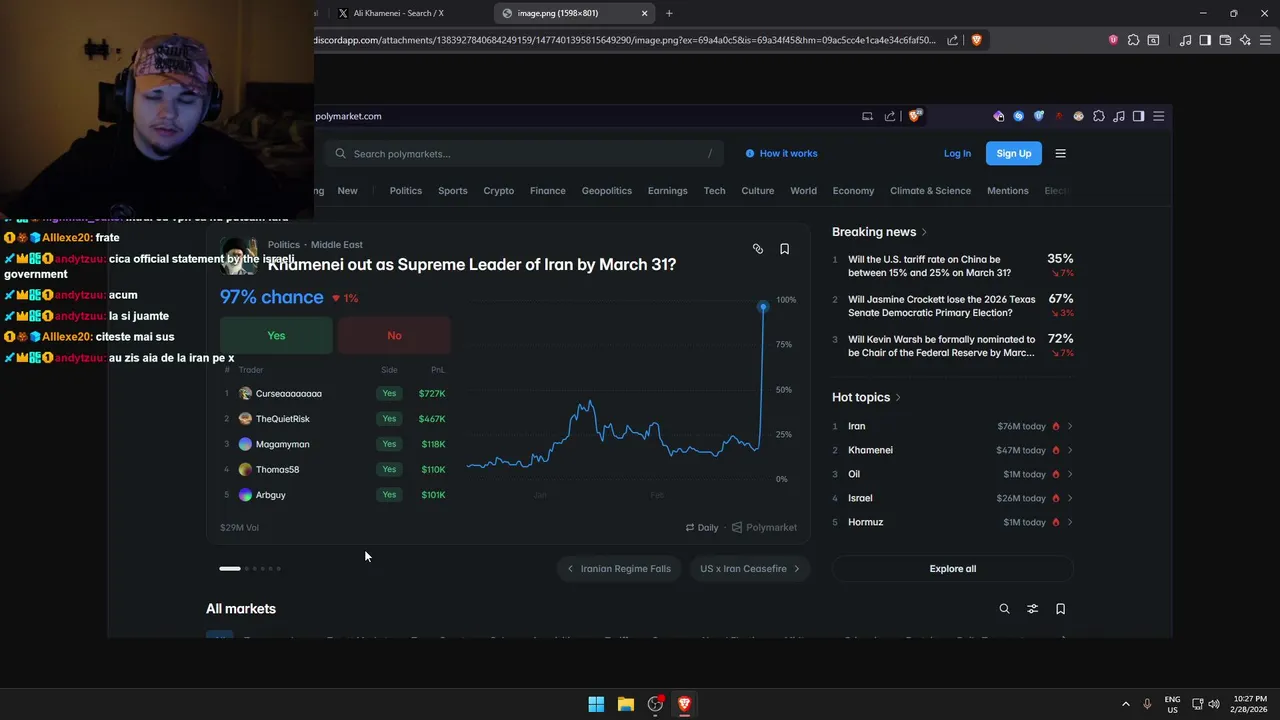Click the first active carousel indicator dot
The height and width of the screenshot is (720, 1280).
click(x=230, y=569)
